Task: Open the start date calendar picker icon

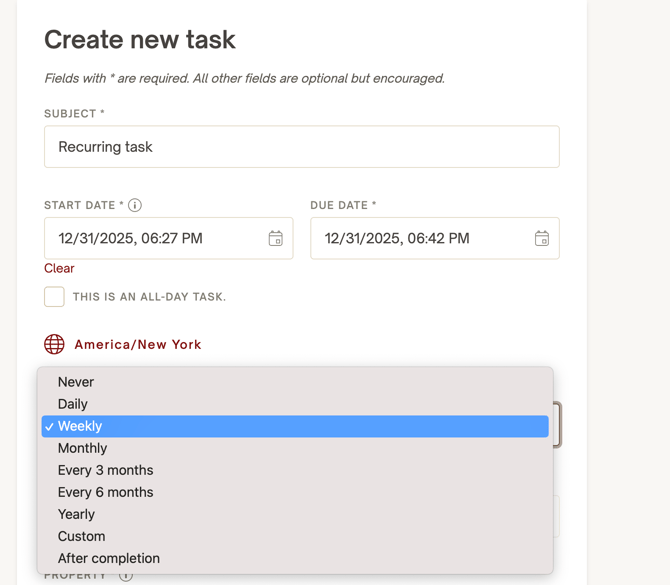Action: [x=275, y=238]
